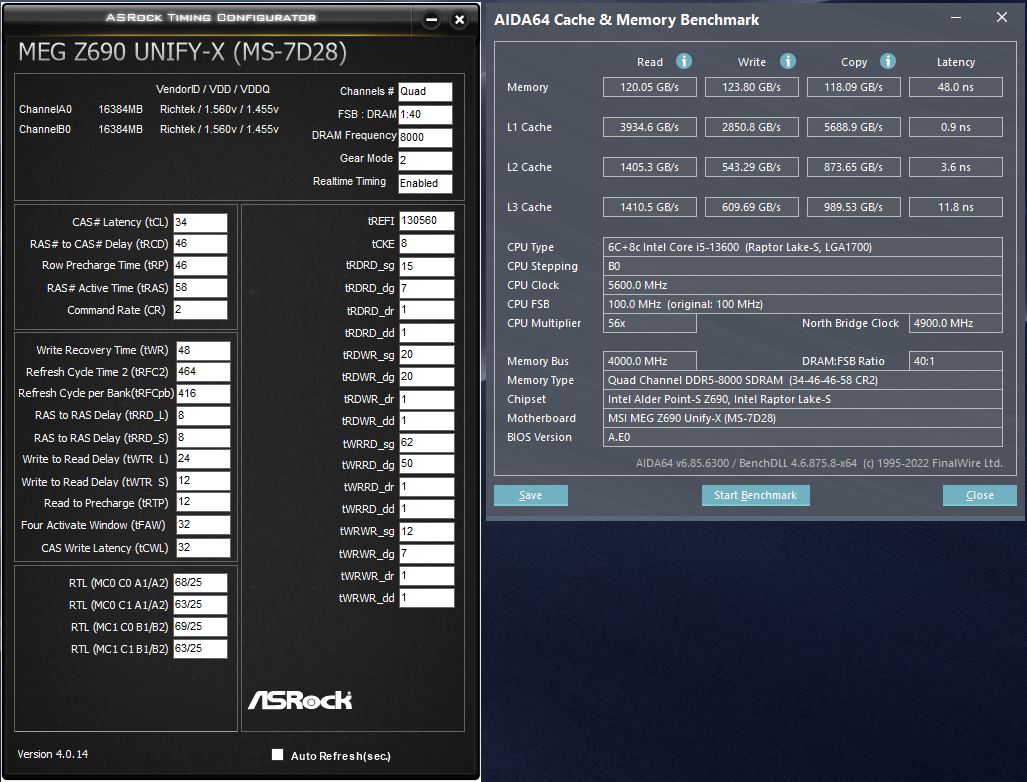This screenshot has width=1027, height=782.
Task: Click the tRRD_L value field
Action: 203,415
